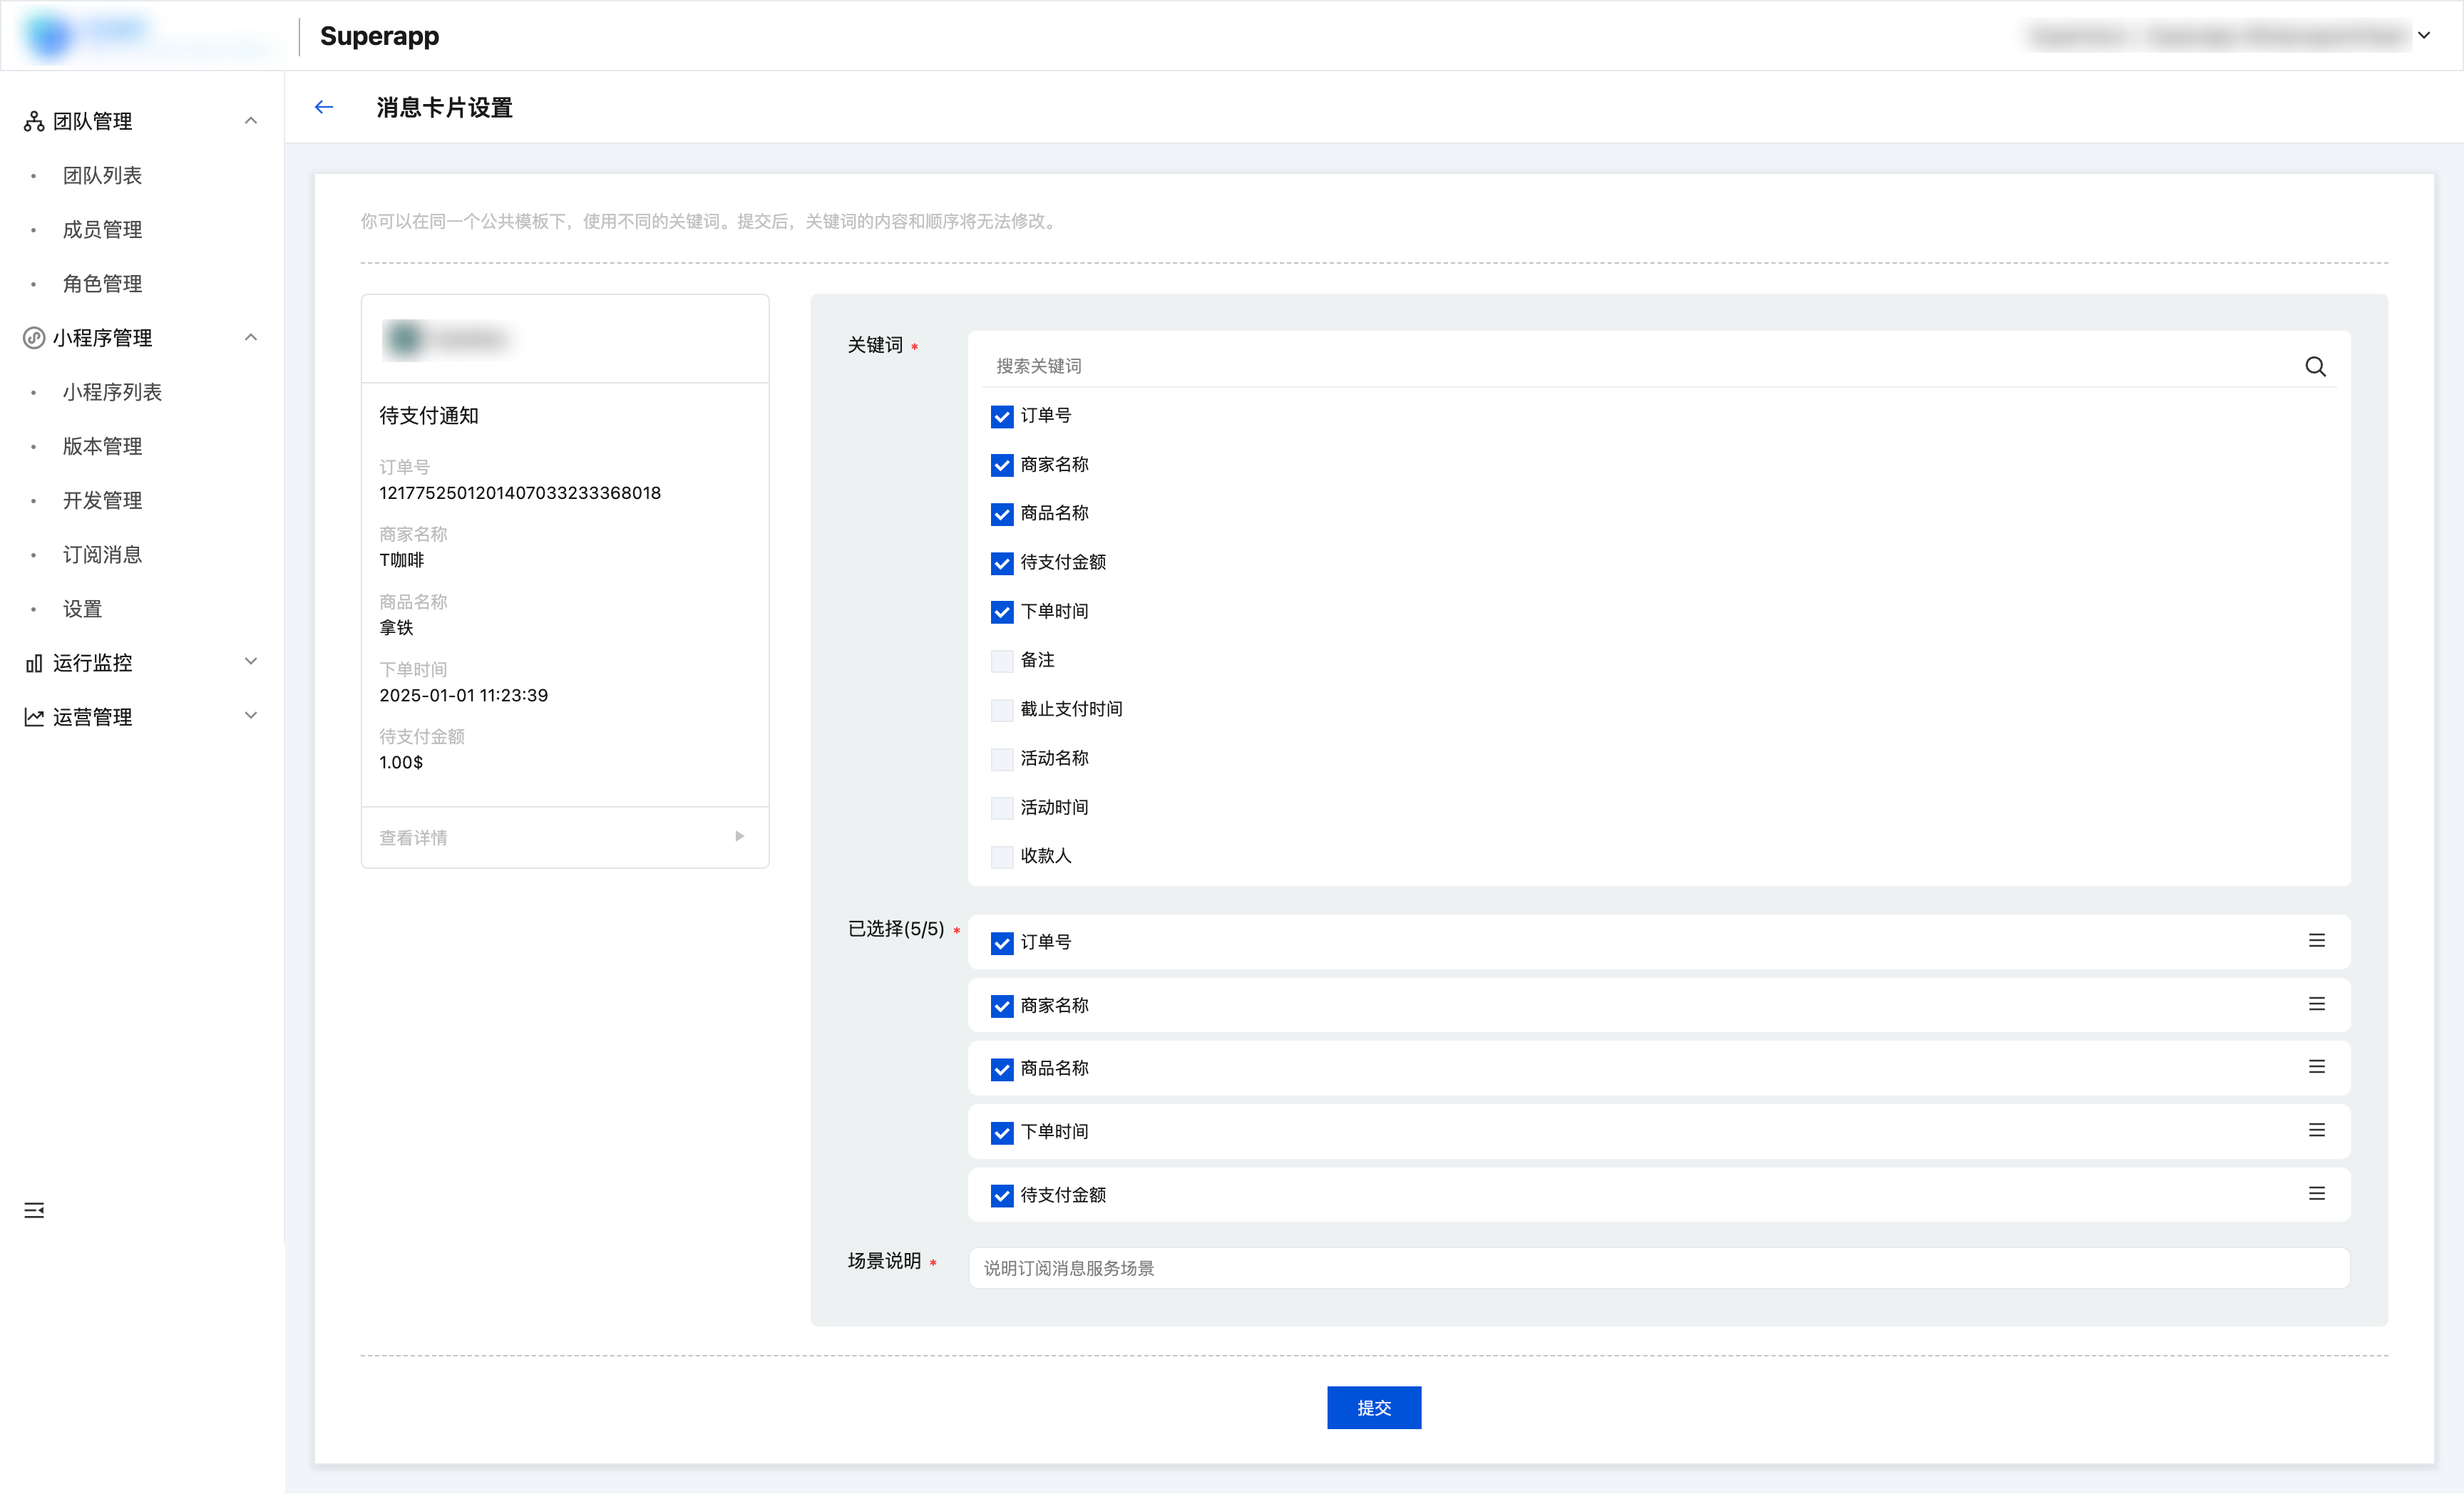Screen dimensions: 2464x1494
Task: Click drag handle icon for 下单时间 row
Action: pyautogui.click(x=2316, y=1130)
